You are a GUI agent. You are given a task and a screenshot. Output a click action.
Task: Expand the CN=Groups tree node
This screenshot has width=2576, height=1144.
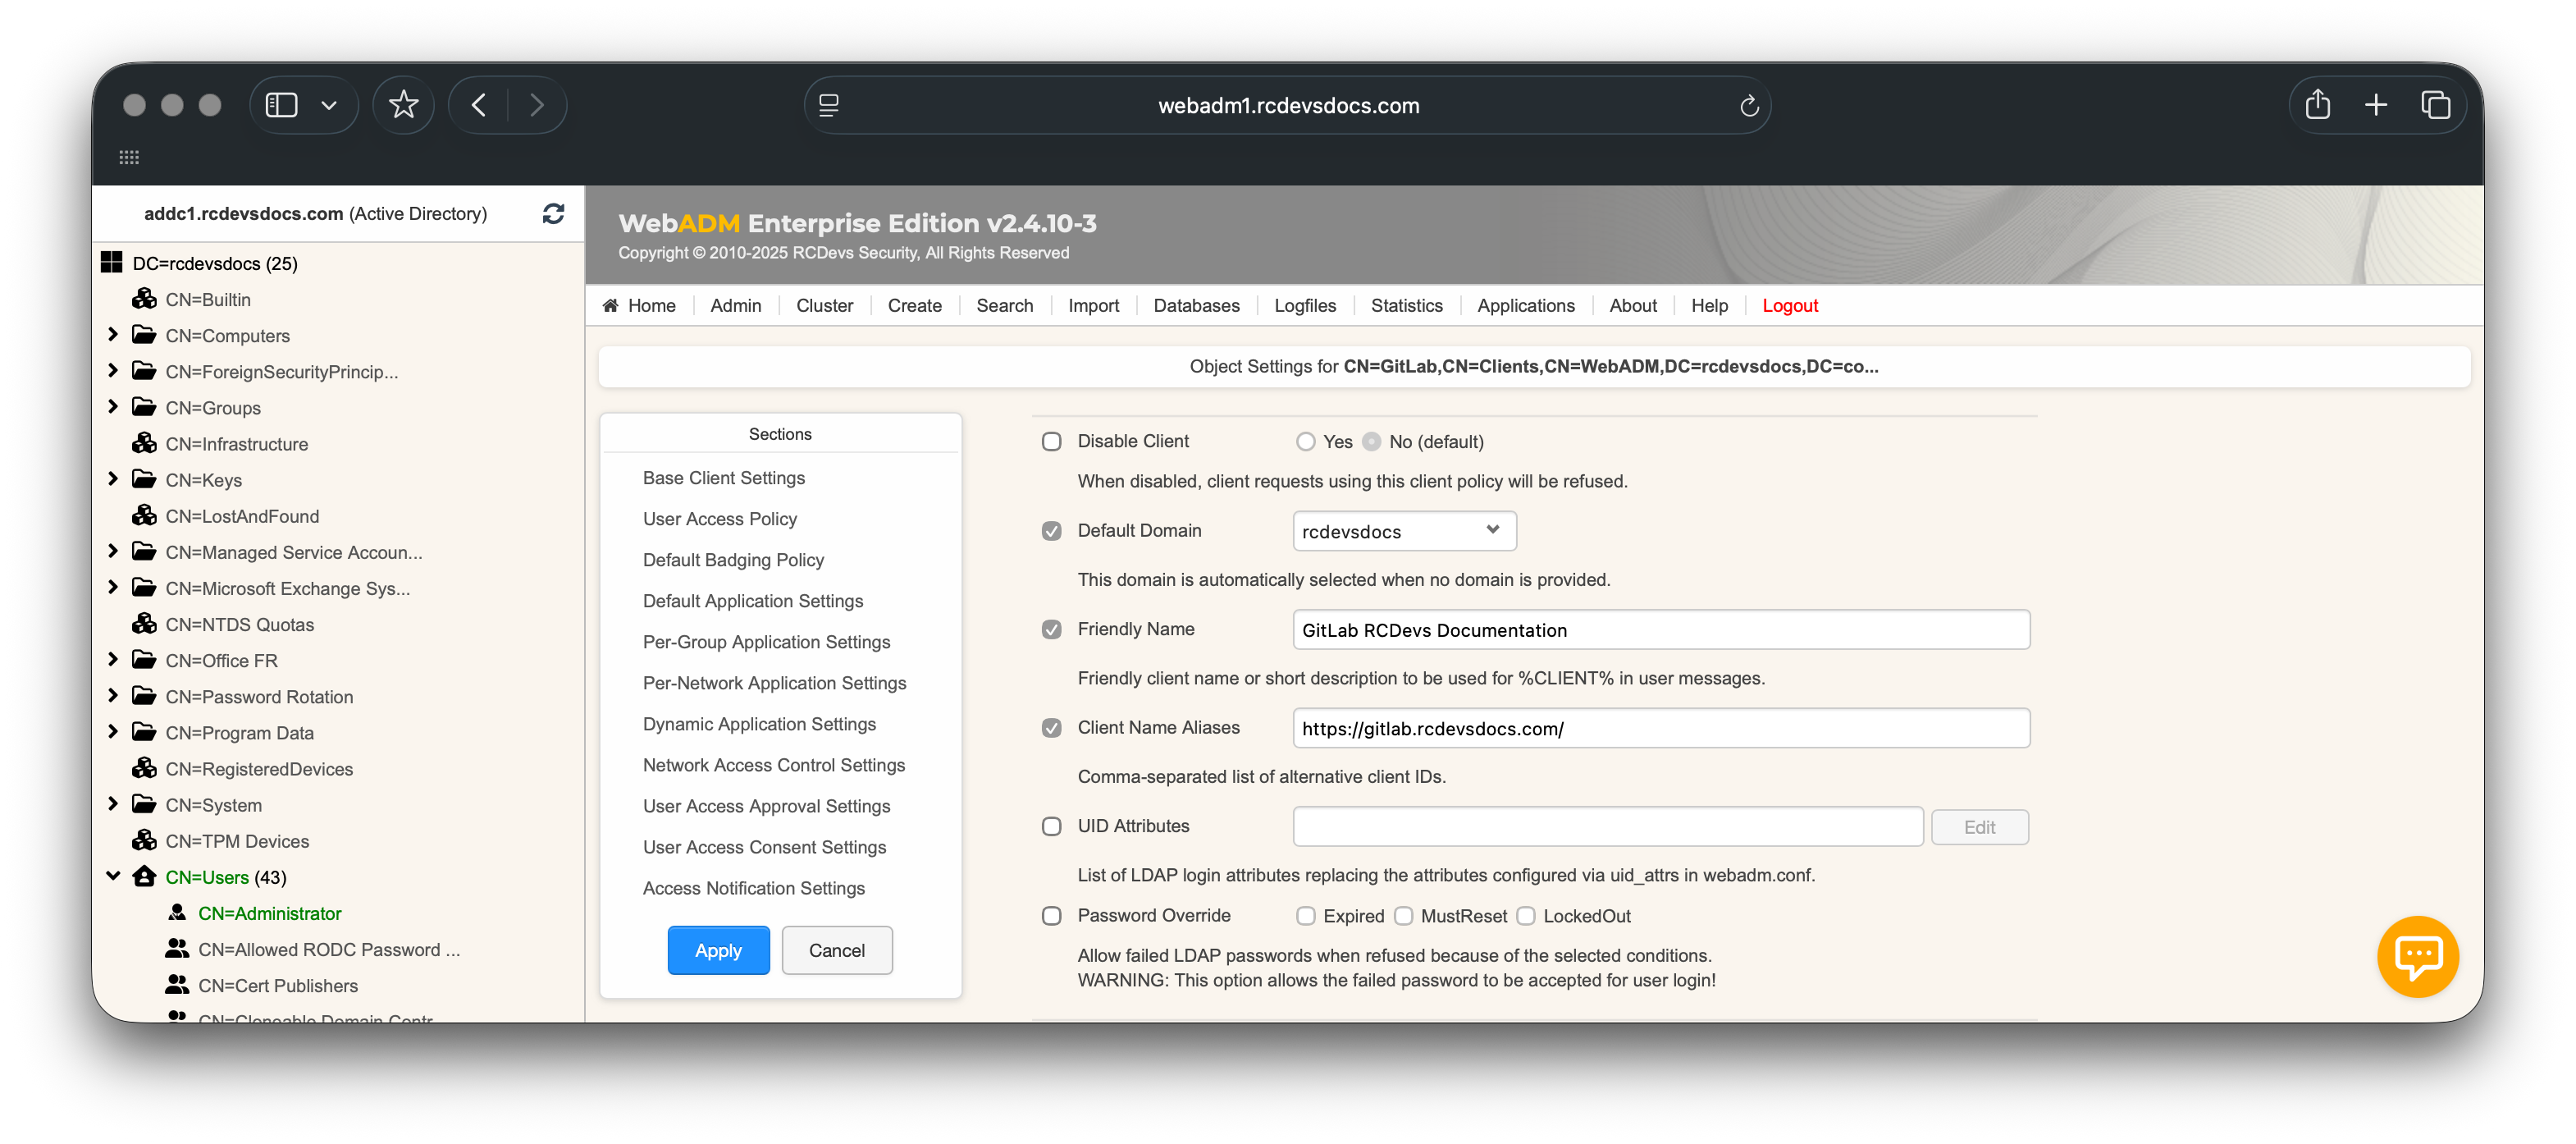[112, 407]
